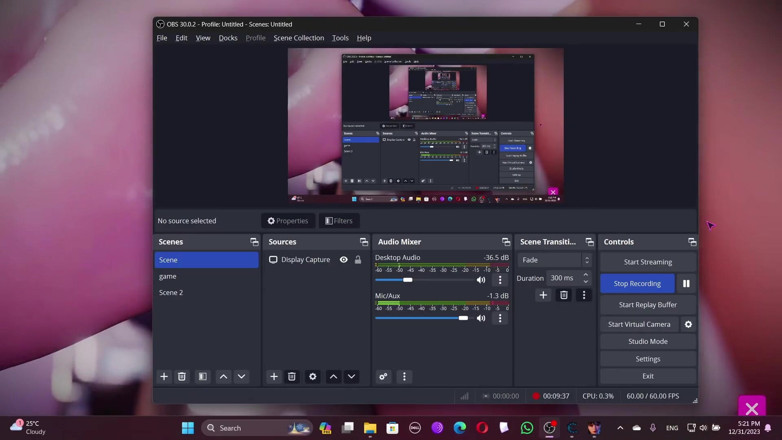Remove selected source with the trash icon
The width and height of the screenshot is (782, 440).
292,377
